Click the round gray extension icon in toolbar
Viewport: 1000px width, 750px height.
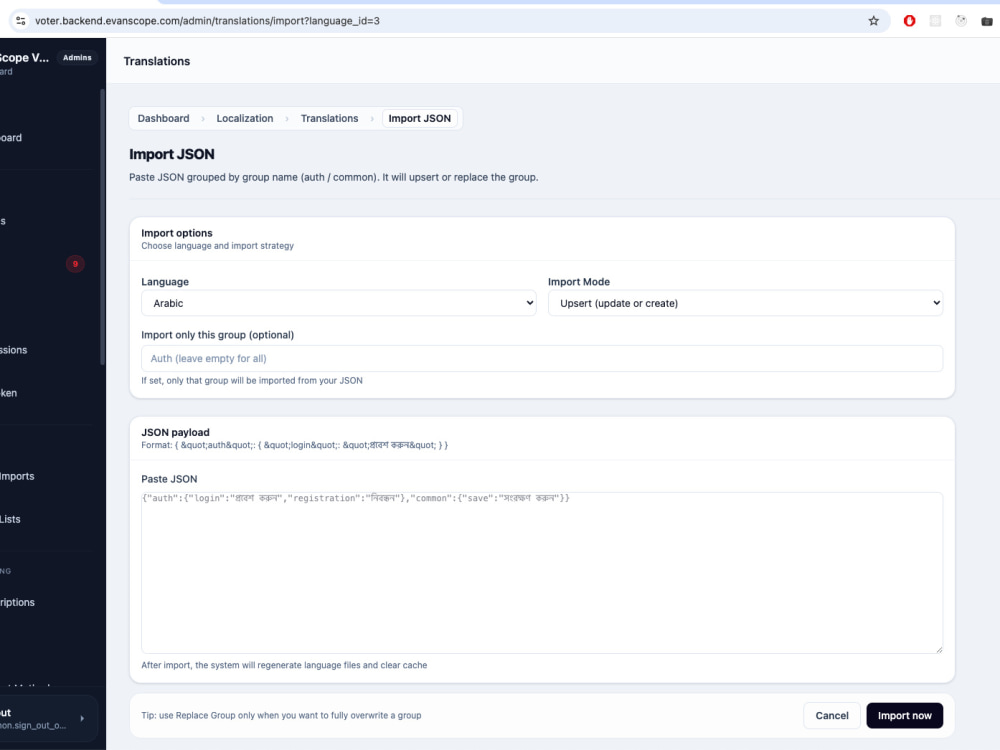point(961,21)
